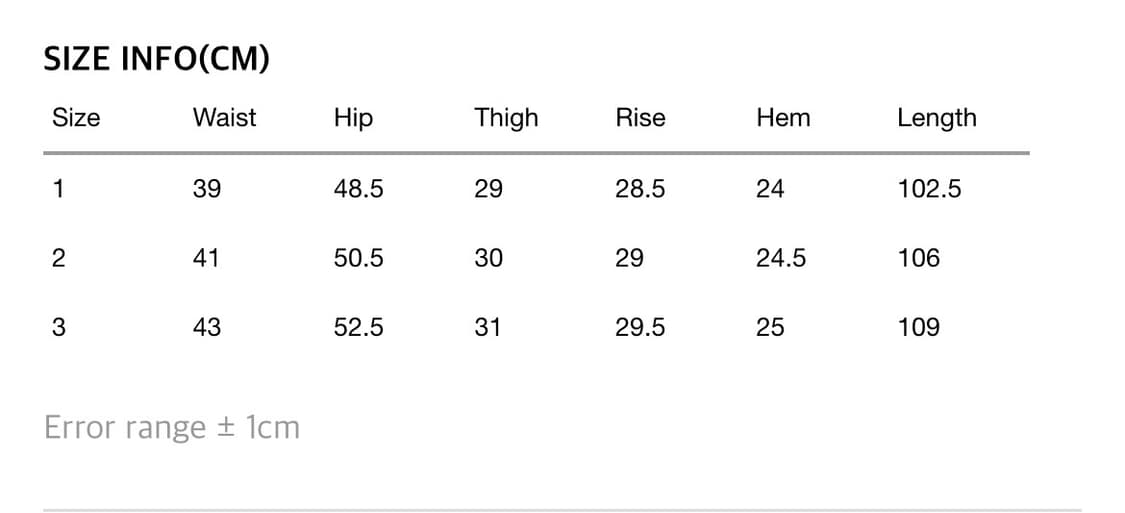Click the rise value 29.5
The height and width of the screenshot is (513, 1125).
(640, 327)
